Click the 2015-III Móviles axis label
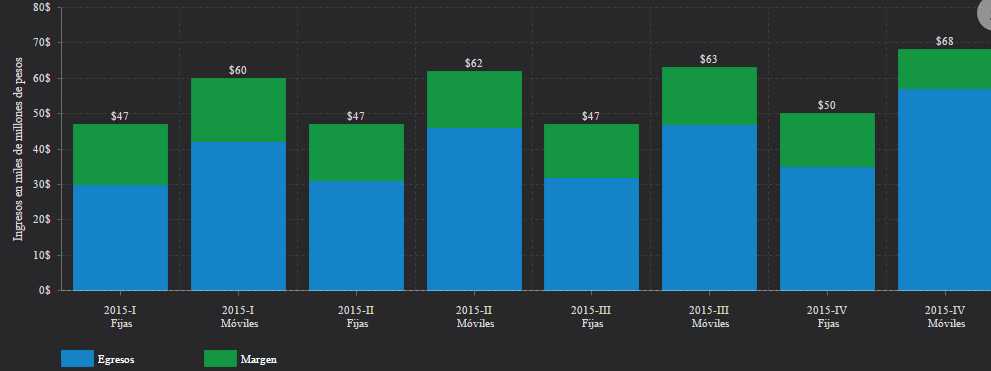 tap(709, 317)
